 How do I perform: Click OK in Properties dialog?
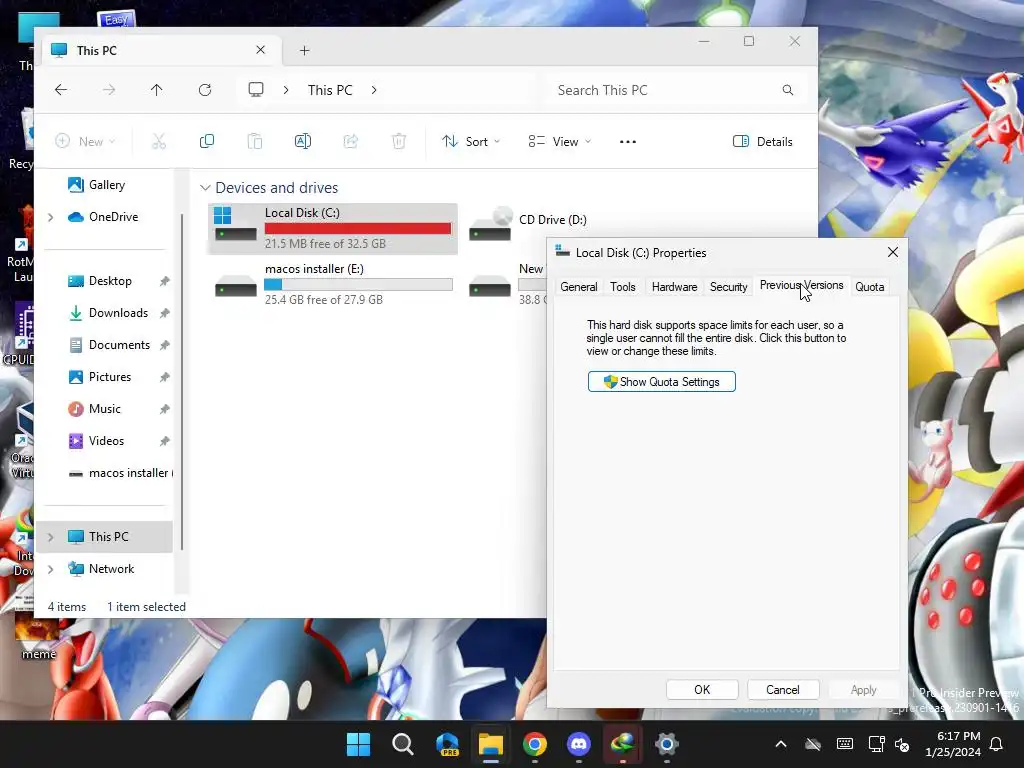click(702, 690)
